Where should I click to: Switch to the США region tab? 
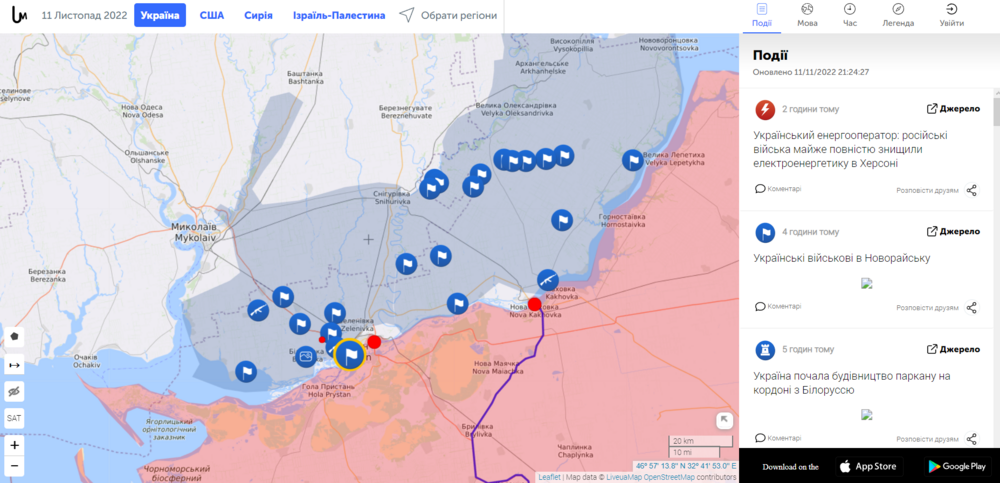212,15
